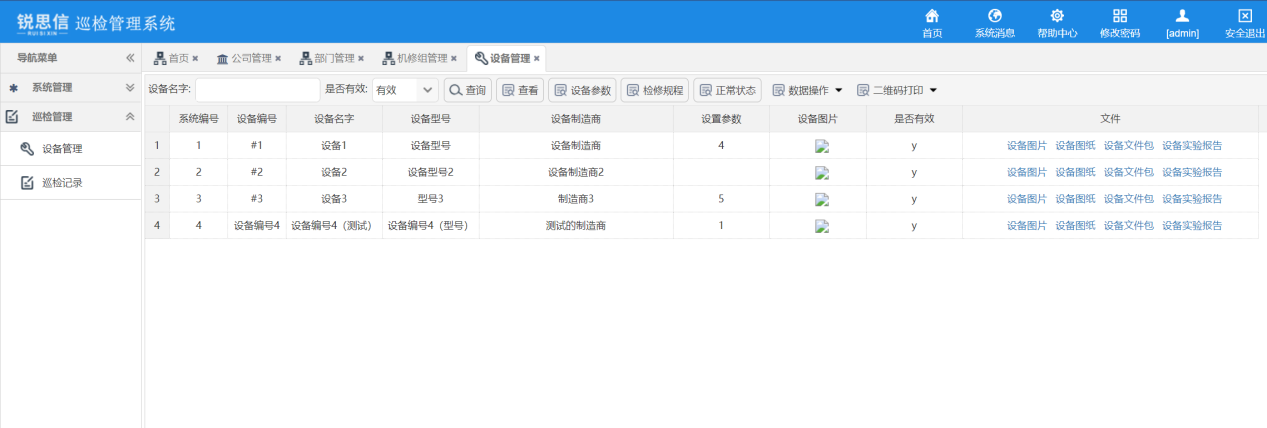Screen dimensions: 1267x428
Task: Open the 设备图片 thumbnail in the 设备3 row
Action: point(822,199)
